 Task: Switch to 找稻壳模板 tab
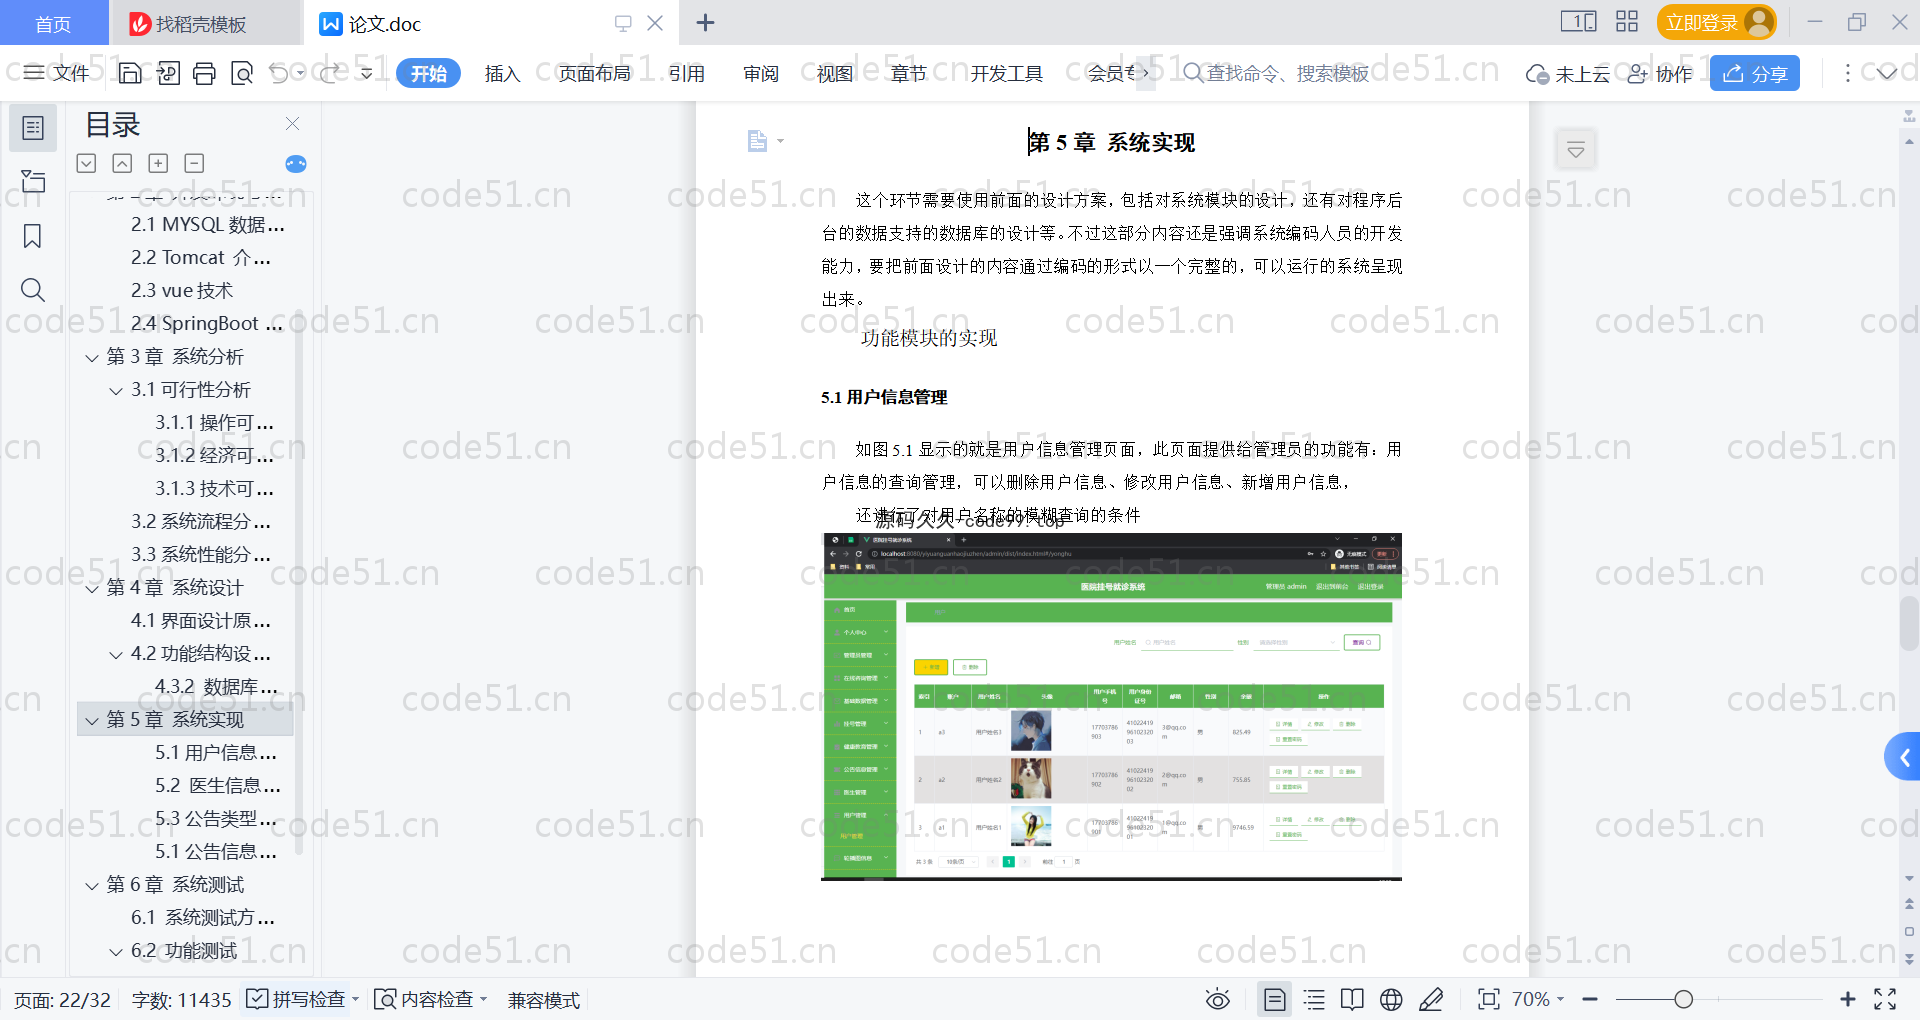click(x=204, y=23)
